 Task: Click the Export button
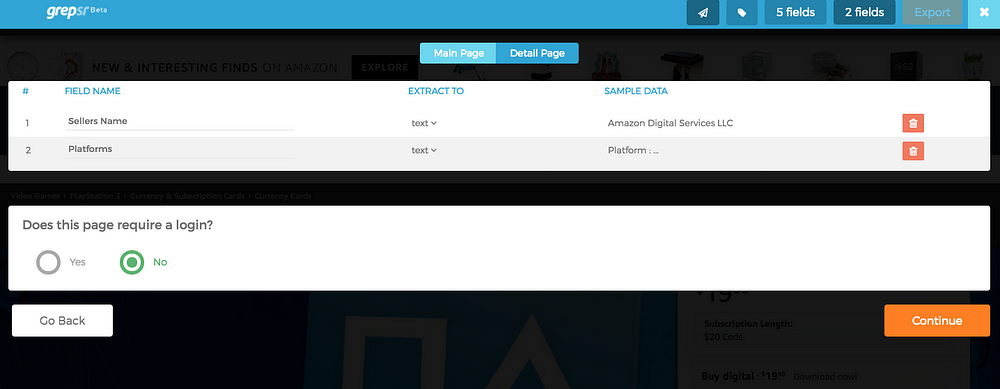click(932, 13)
